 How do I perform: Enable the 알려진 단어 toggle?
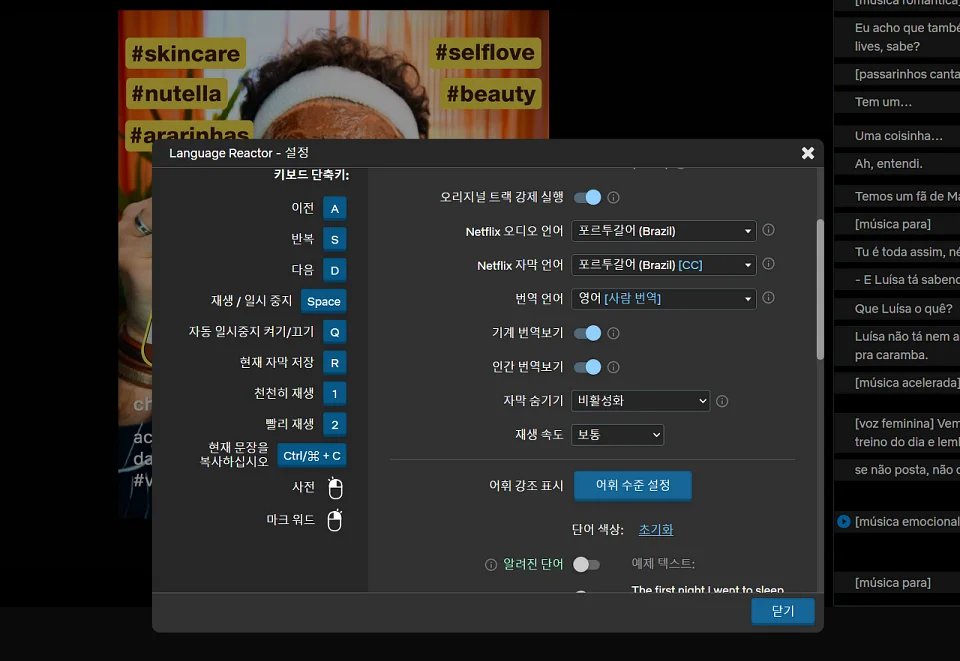point(587,564)
